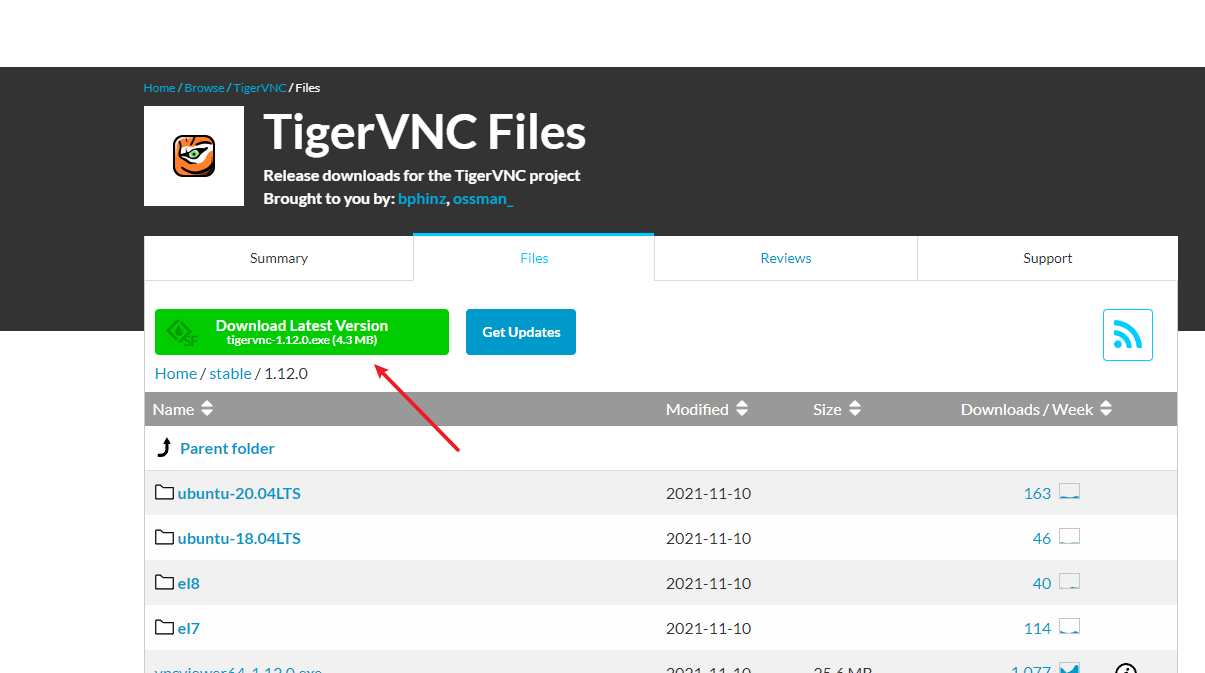Sort files by Size arrows
This screenshot has width=1205, height=673.
click(855, 409)
